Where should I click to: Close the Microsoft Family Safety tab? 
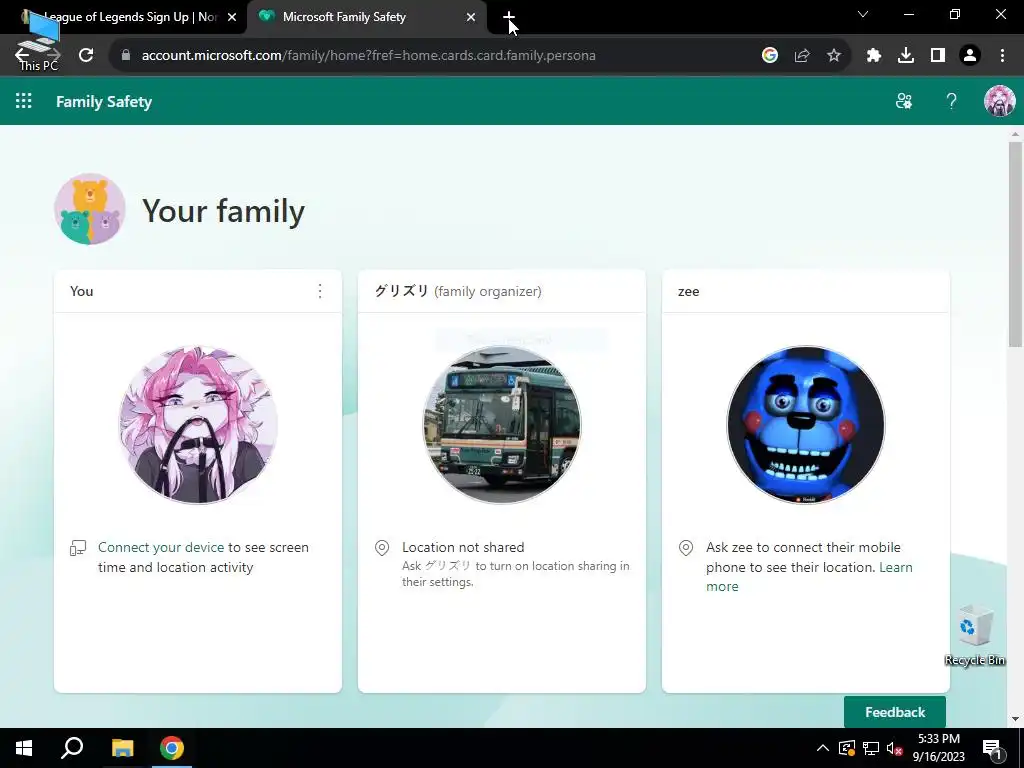[x=471, y=17]
